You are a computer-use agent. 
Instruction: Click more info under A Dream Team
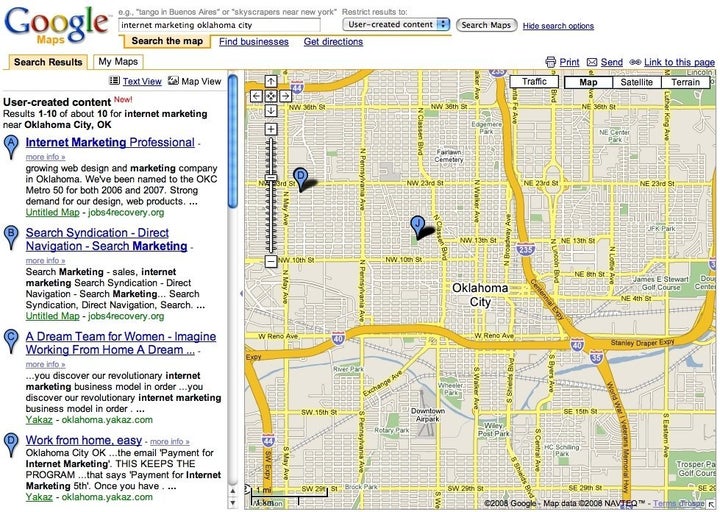(45, 365)
